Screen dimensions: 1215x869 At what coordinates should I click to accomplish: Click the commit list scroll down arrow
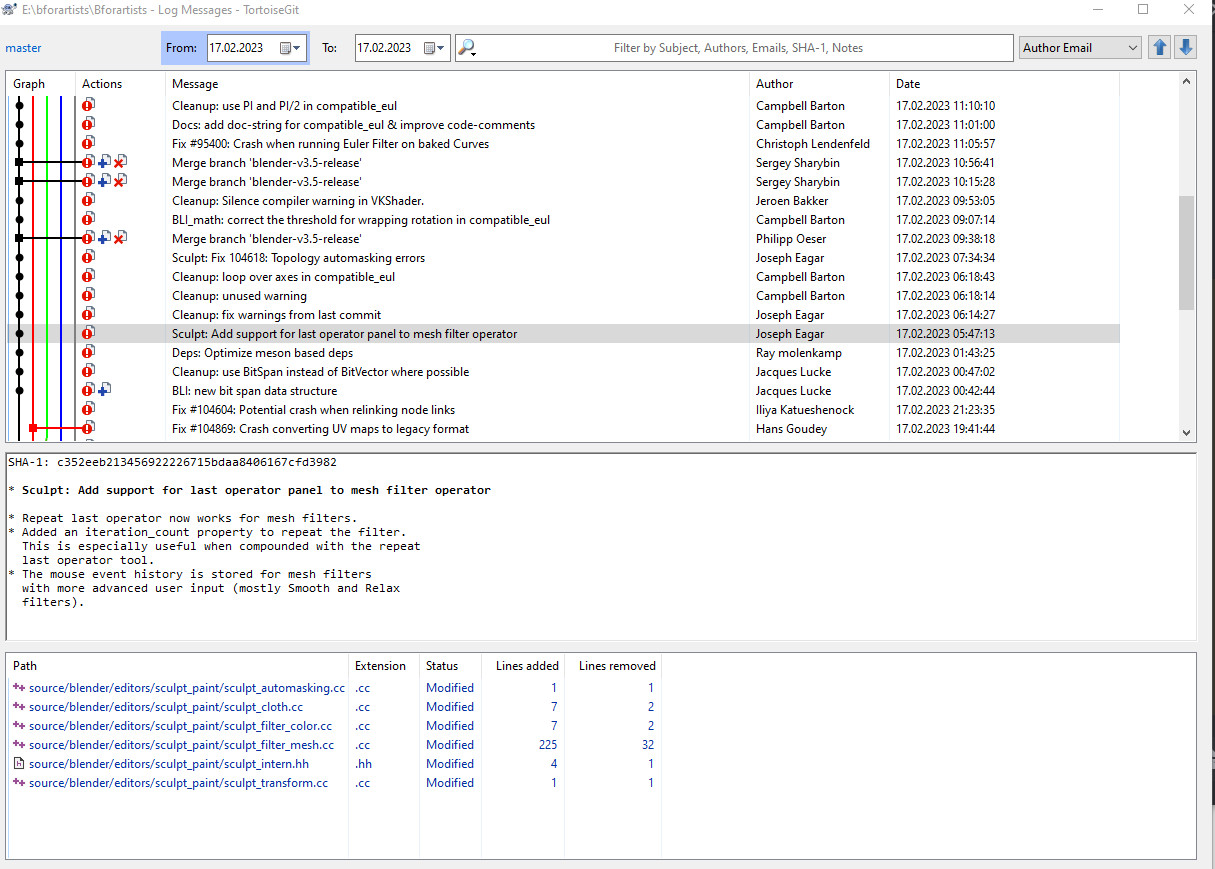coord(1186,432)
